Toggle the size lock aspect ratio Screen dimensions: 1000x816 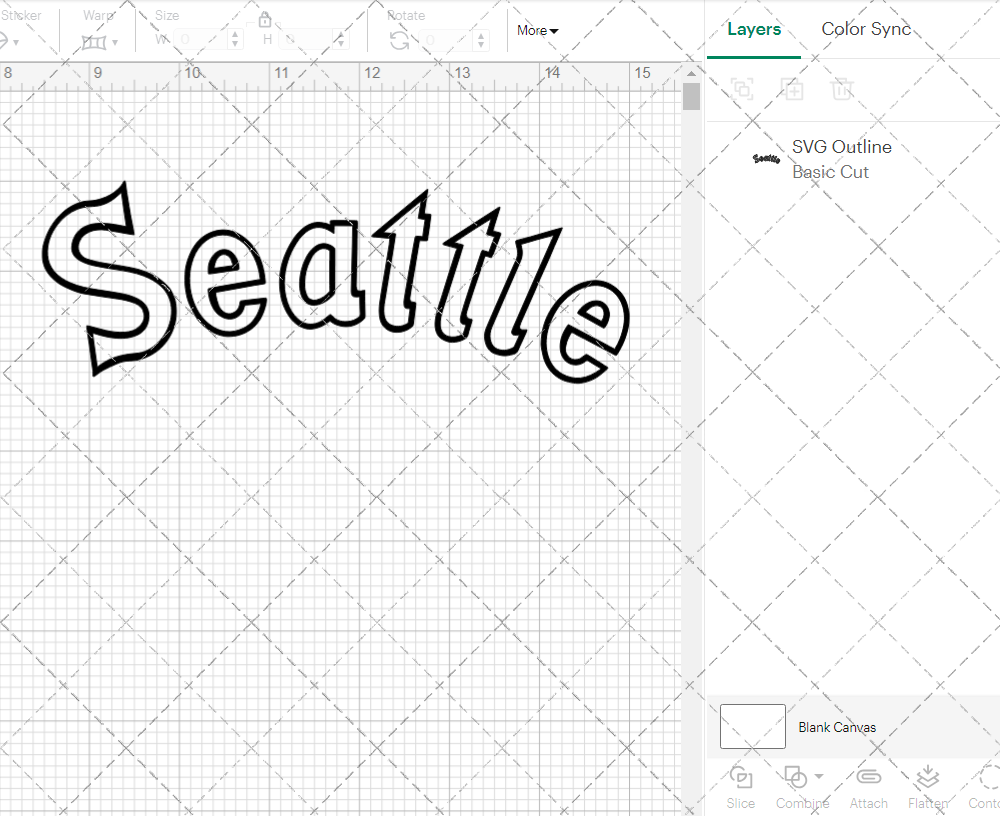[266, 20]
